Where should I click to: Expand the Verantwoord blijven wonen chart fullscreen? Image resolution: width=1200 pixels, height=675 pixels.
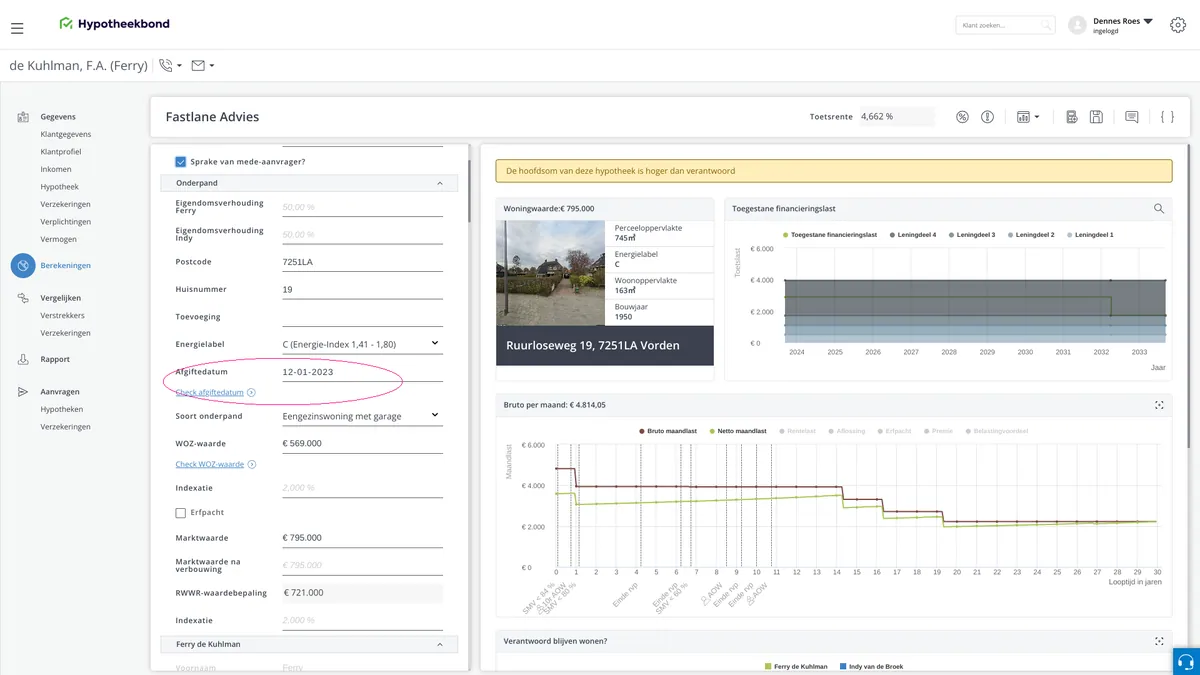coord(1159,641)
